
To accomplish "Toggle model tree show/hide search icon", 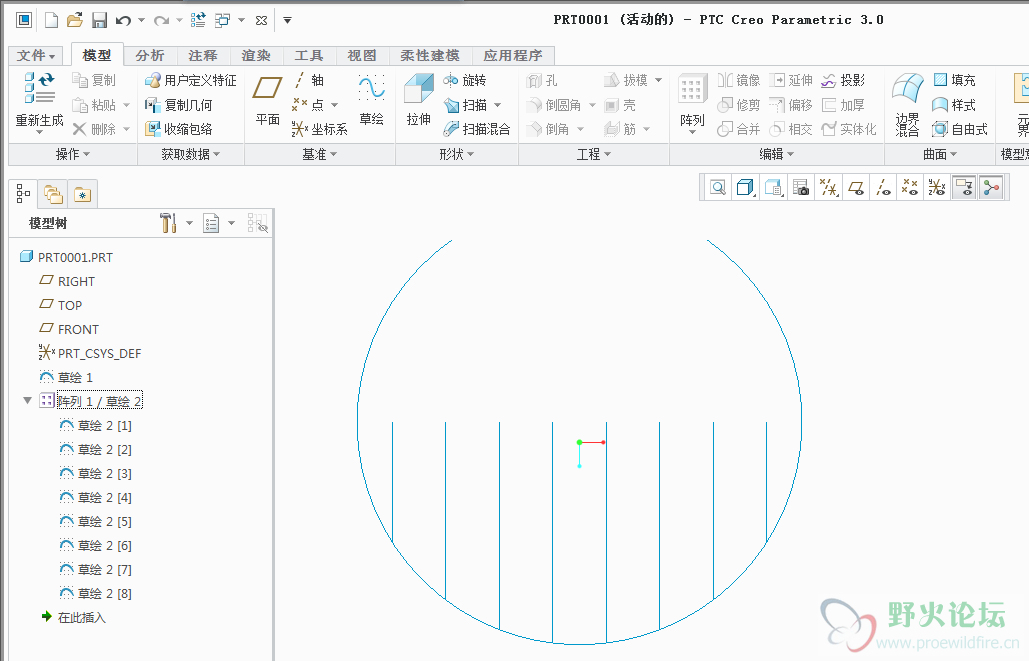I will point(257,223).
